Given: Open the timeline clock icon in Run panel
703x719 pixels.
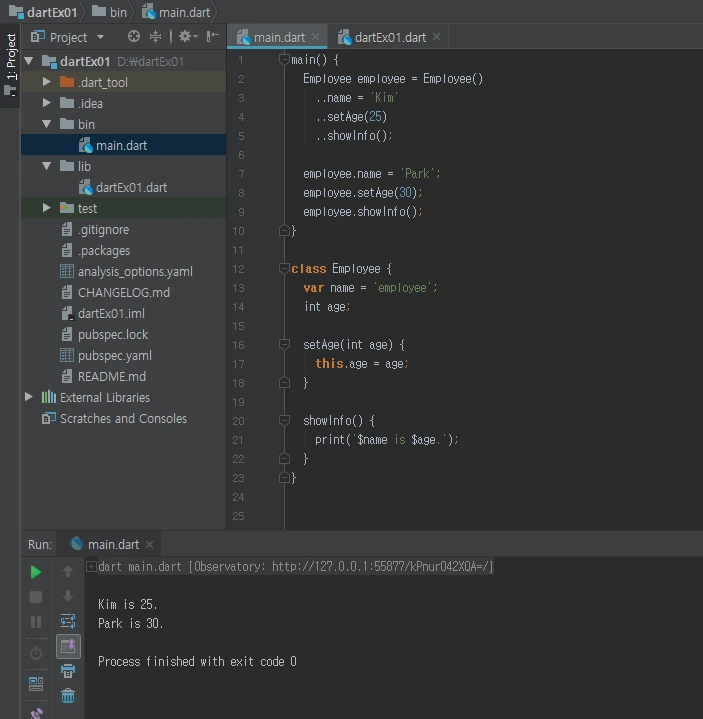Looking at the screenshot, I should click(x=36, y=653).
